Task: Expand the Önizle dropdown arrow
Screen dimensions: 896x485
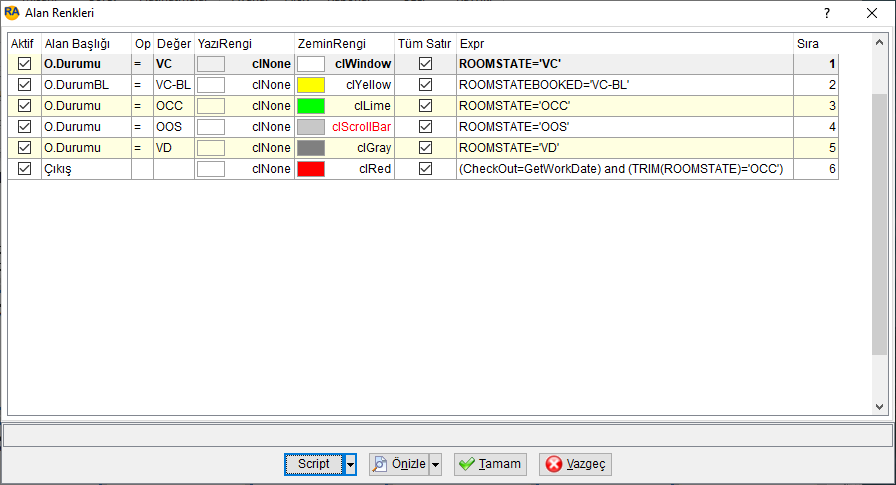Action: 435,464
